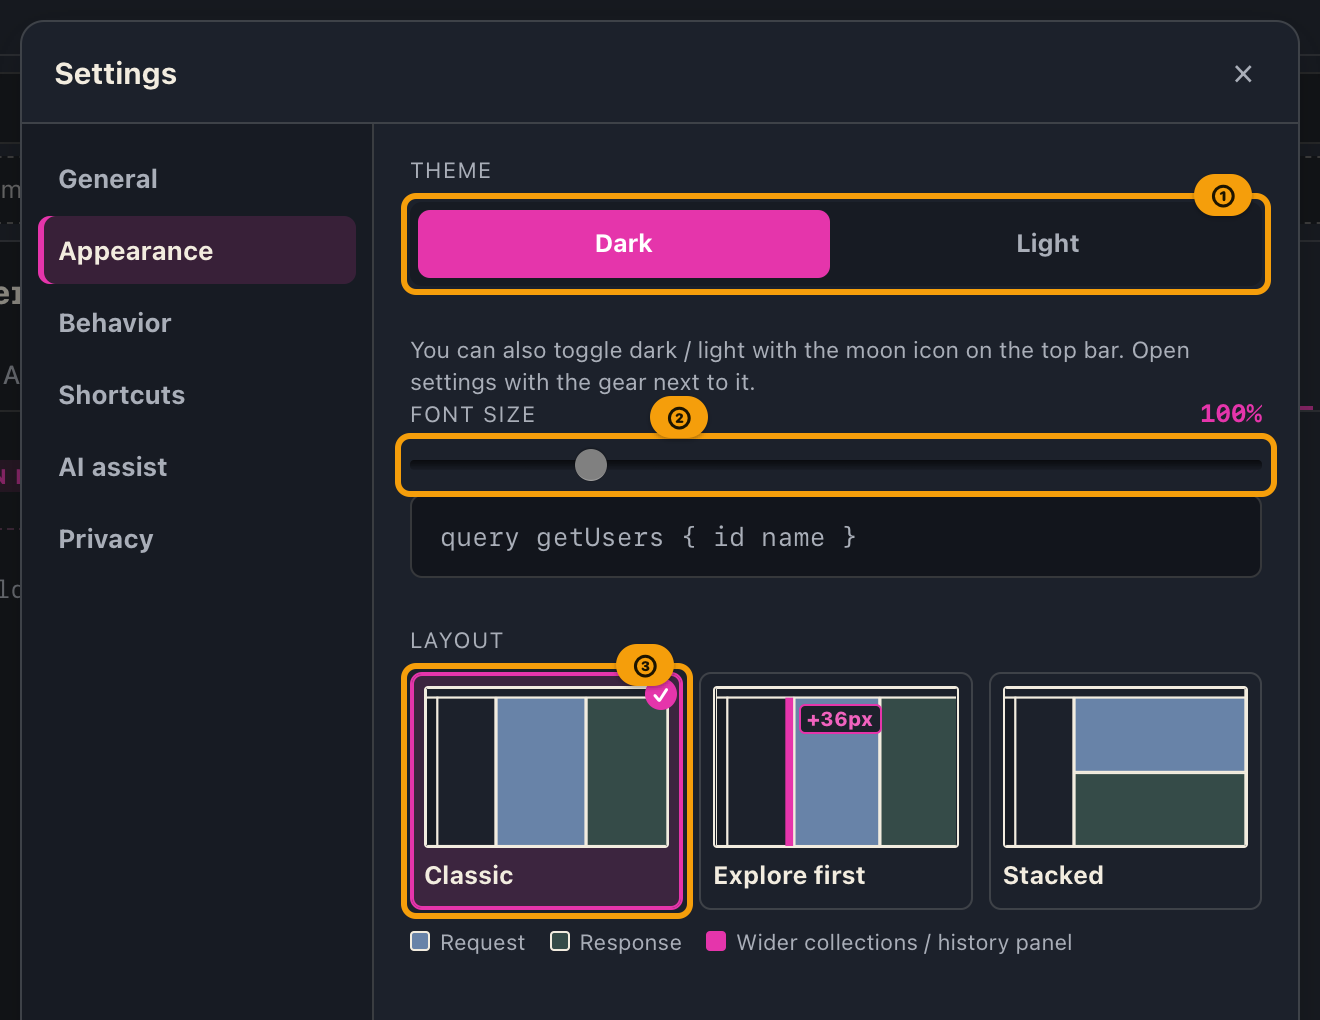Click the font size slider handle

(x=591, y=465)
